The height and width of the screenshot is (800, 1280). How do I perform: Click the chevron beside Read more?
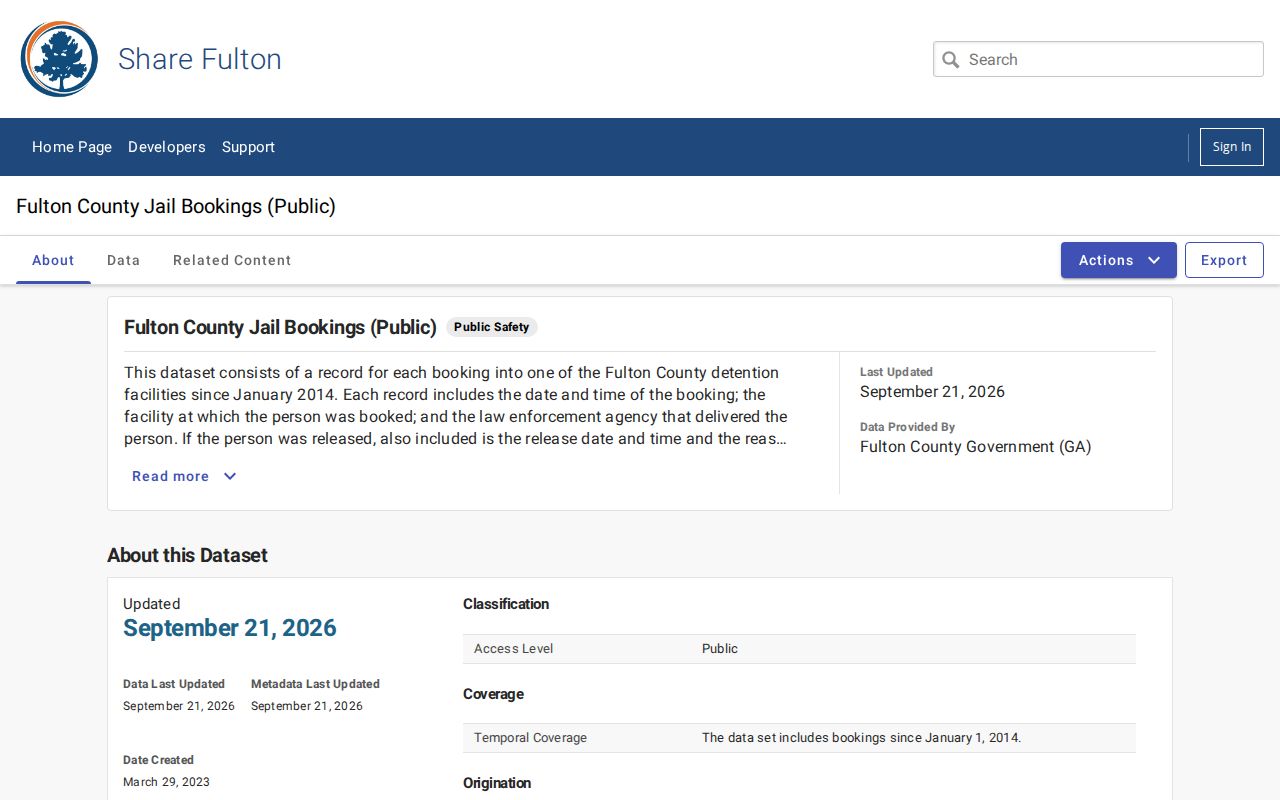[230, 476]
